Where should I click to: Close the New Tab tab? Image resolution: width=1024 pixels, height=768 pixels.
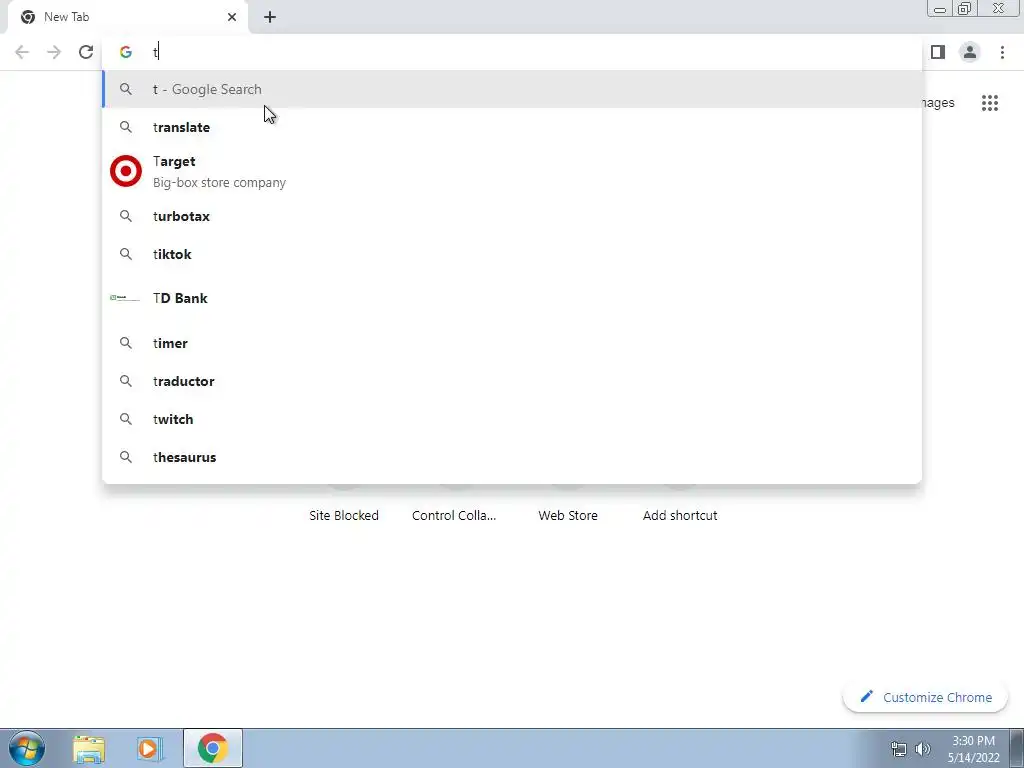[232, 17]
